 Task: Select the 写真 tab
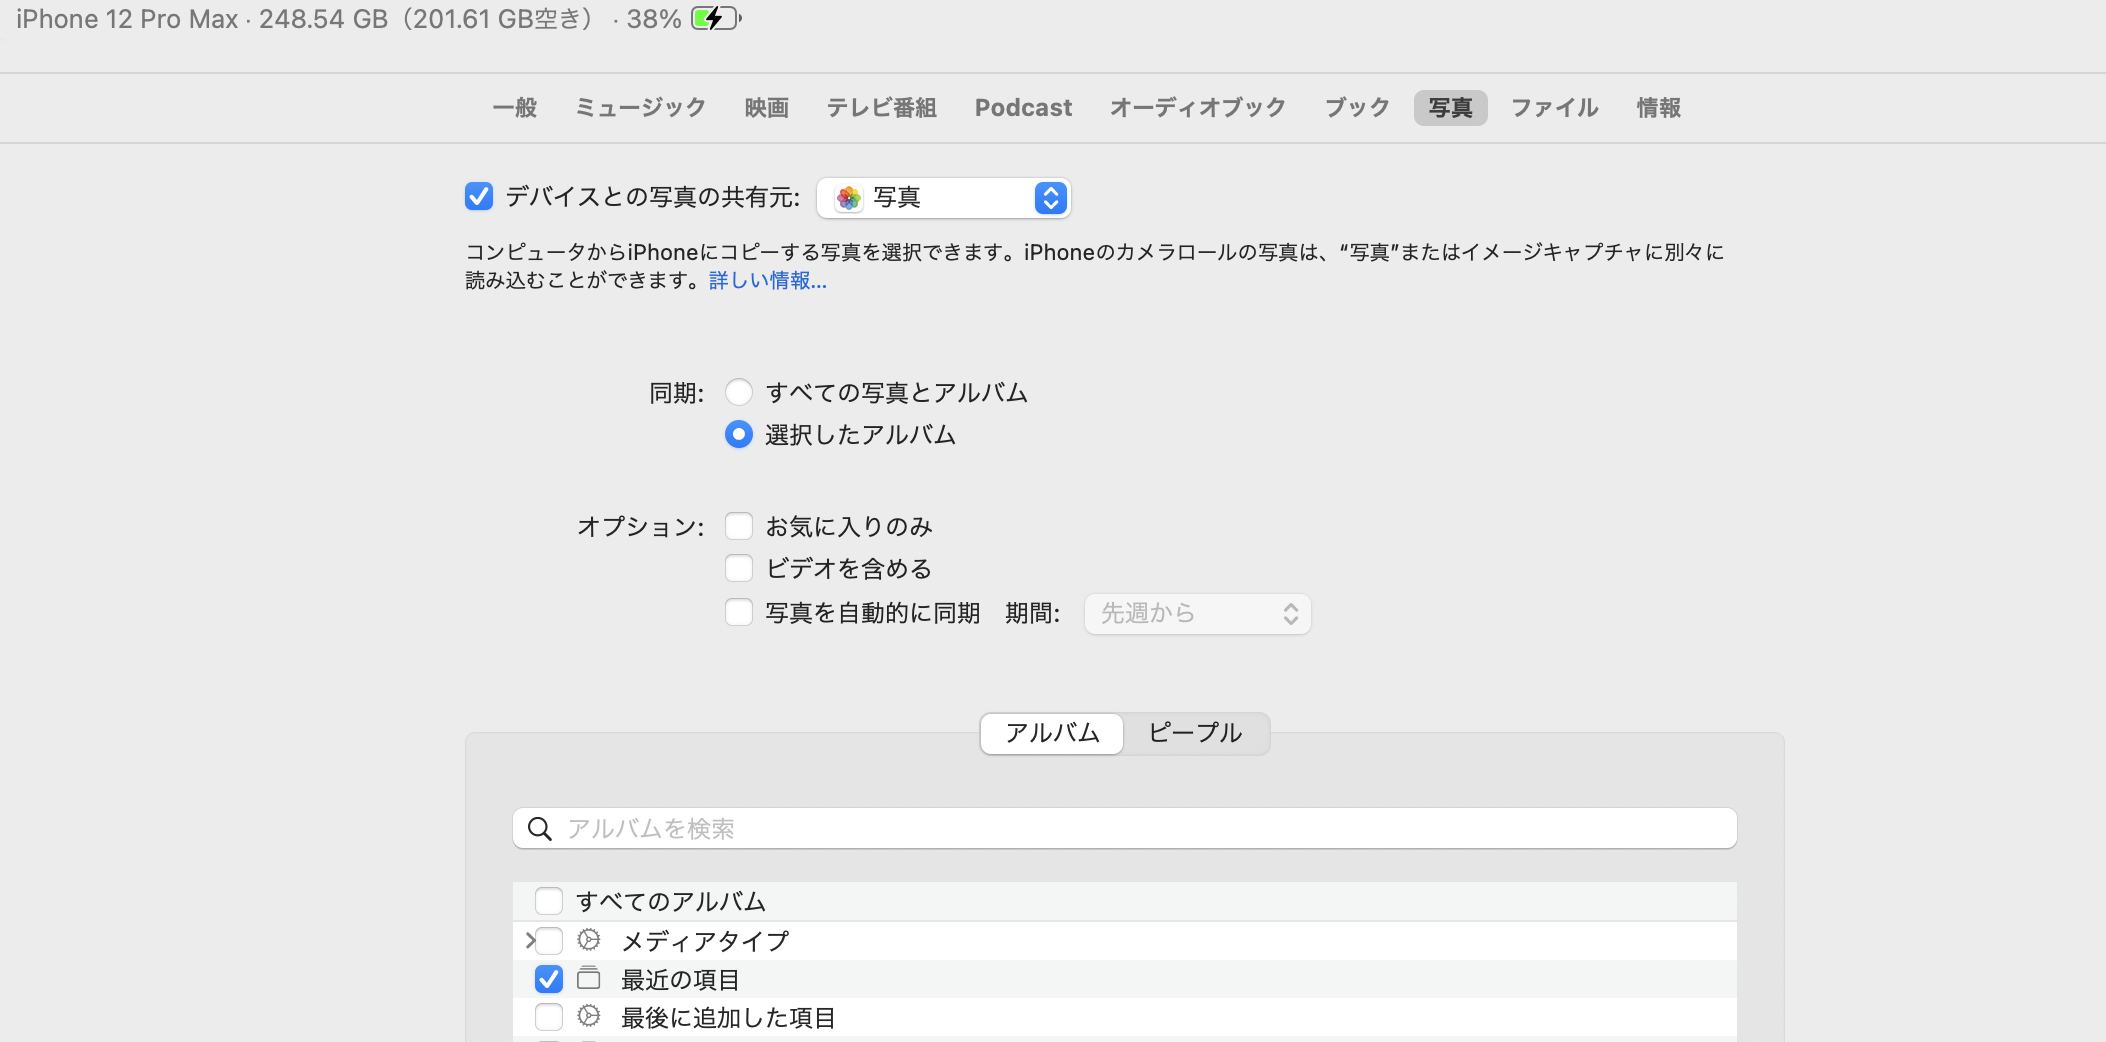(x=1451, y=108)
